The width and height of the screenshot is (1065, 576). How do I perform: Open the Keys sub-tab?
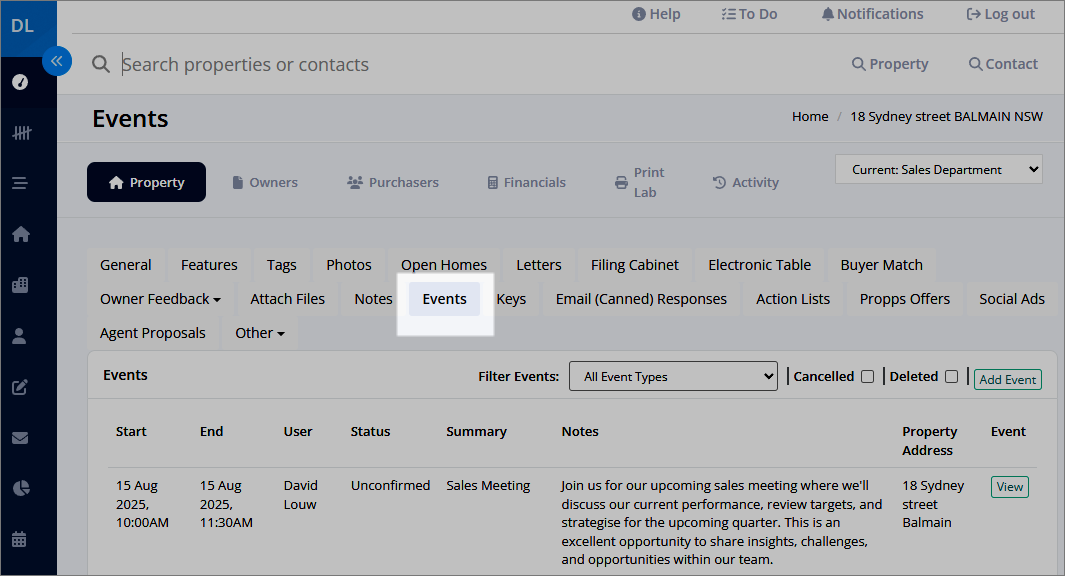click(511, 299)
